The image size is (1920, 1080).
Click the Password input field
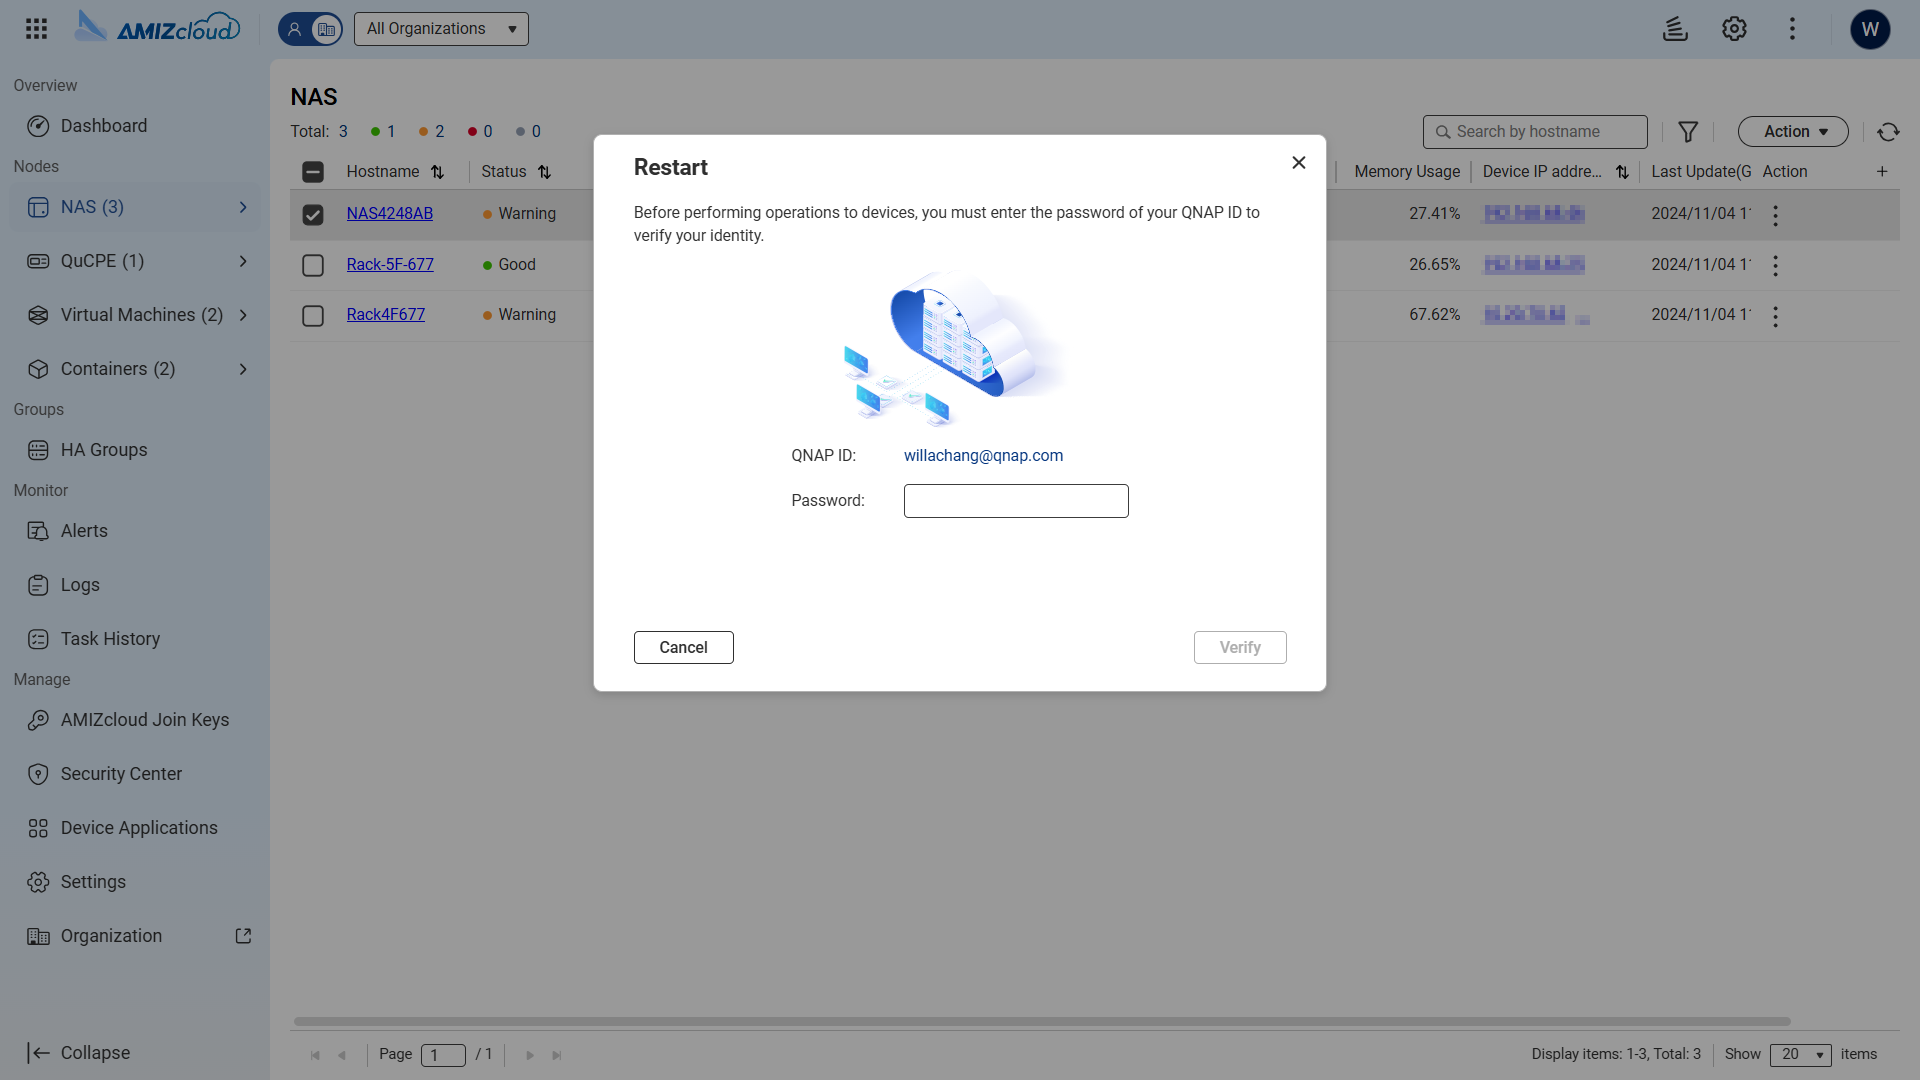pos(1016,501)
